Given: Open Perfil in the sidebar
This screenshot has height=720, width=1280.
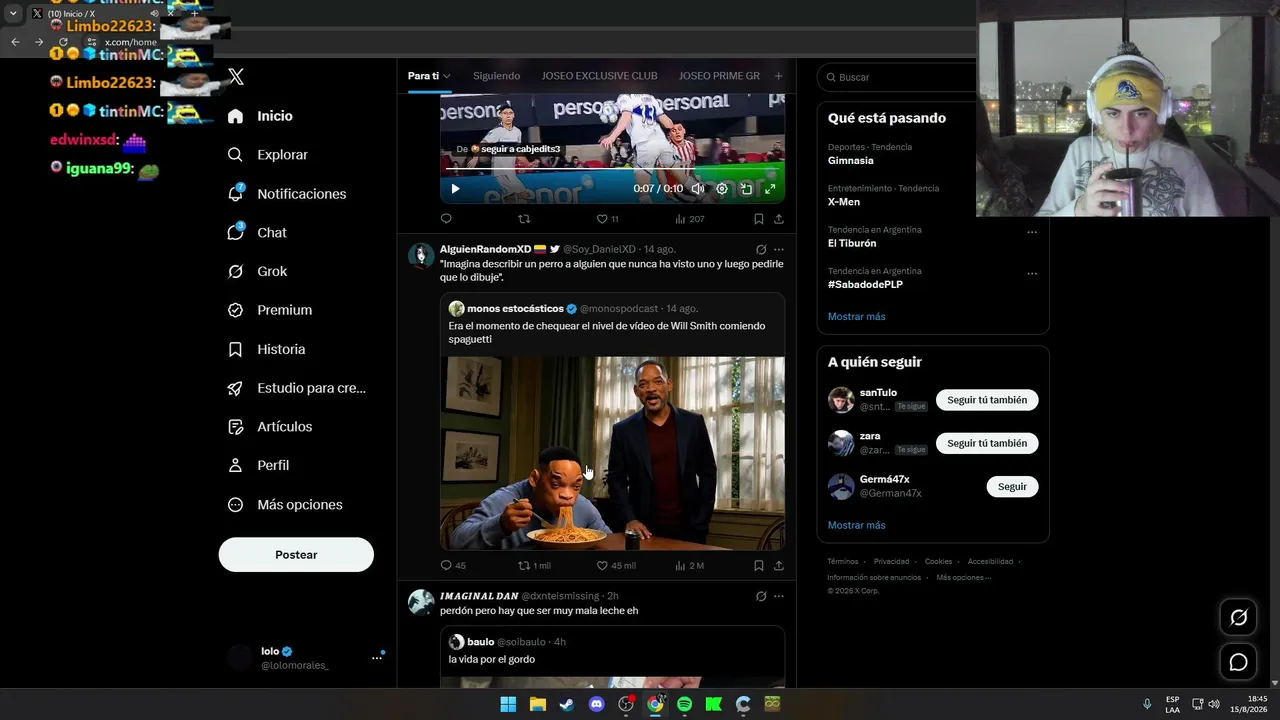Looking at the screenshot, I should pos(258,465).
